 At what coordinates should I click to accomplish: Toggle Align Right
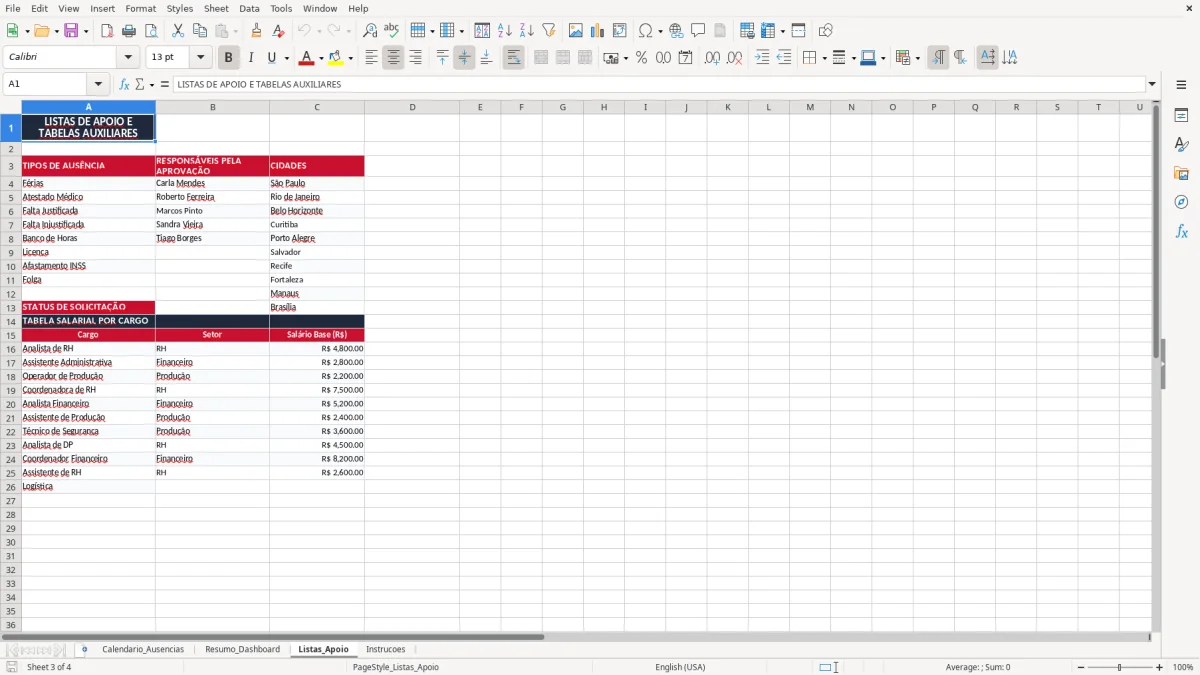click(x=415, y=58)
